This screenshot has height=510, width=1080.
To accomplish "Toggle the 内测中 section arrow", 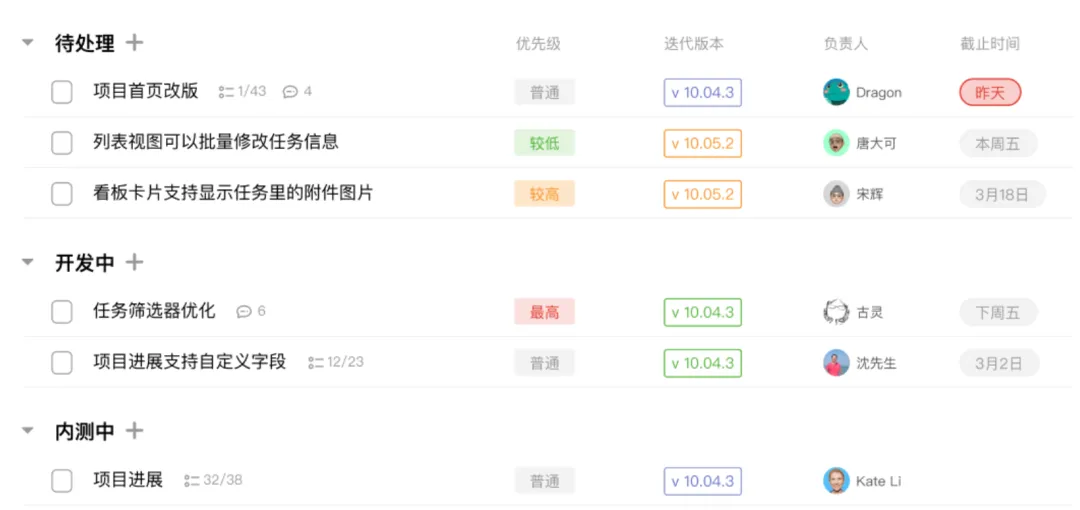I will 28,432.
